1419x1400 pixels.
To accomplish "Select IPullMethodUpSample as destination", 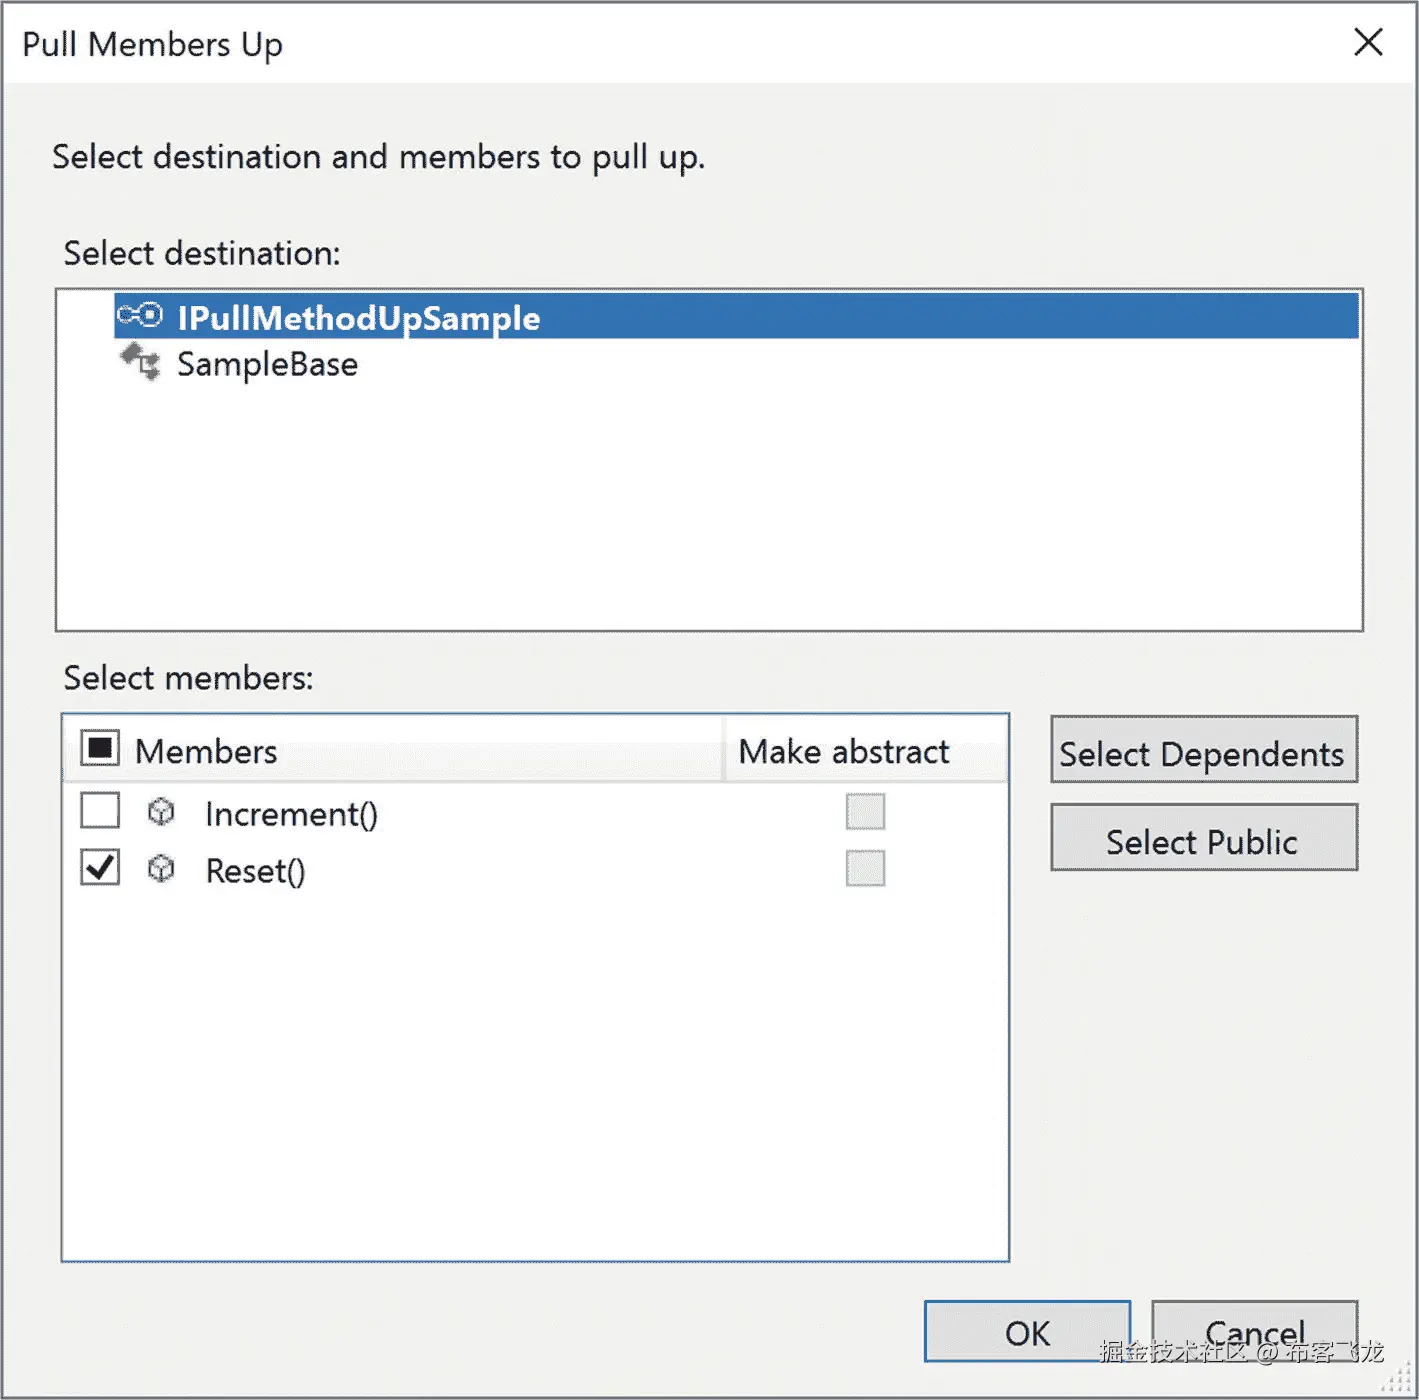I will [358, 318].
